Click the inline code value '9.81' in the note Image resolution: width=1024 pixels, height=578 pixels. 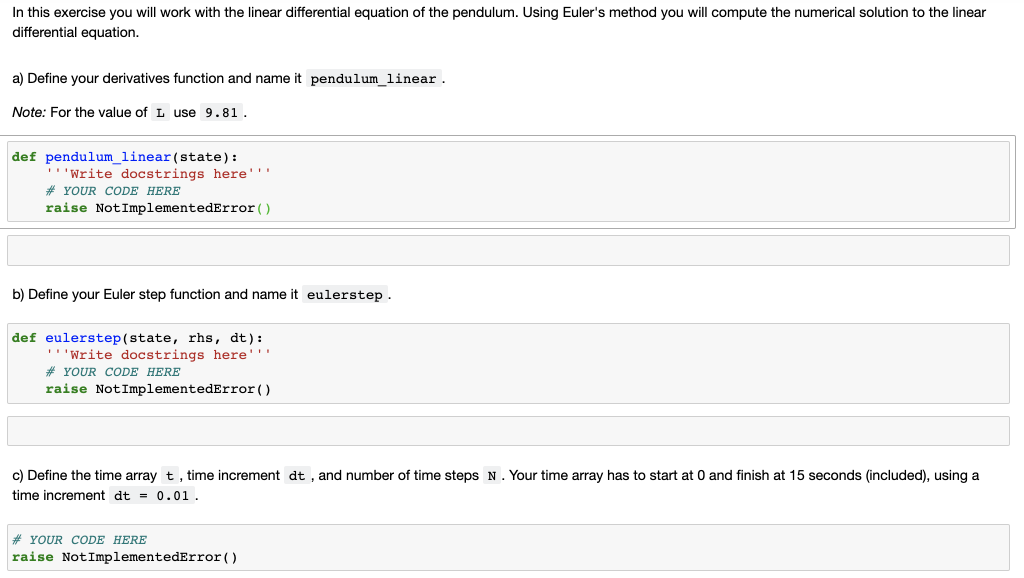click(221, 113)
